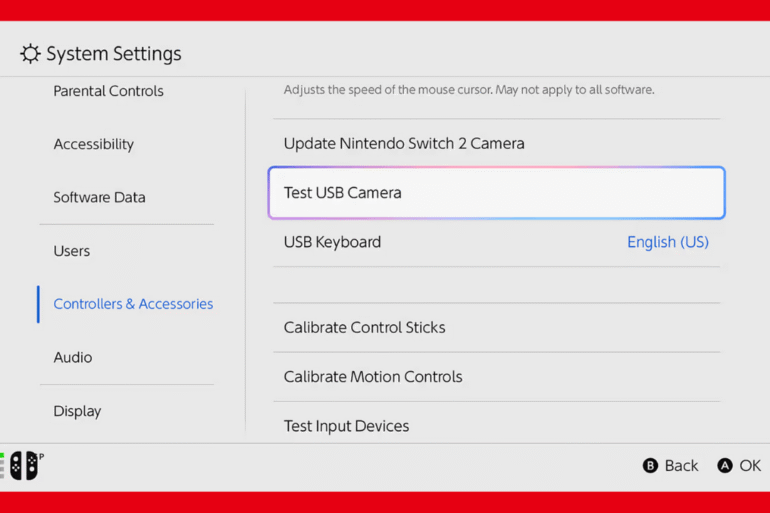Select the Test USB Camera option
The height and width of the screenshot is (513, 770).
tap(496, 193)
